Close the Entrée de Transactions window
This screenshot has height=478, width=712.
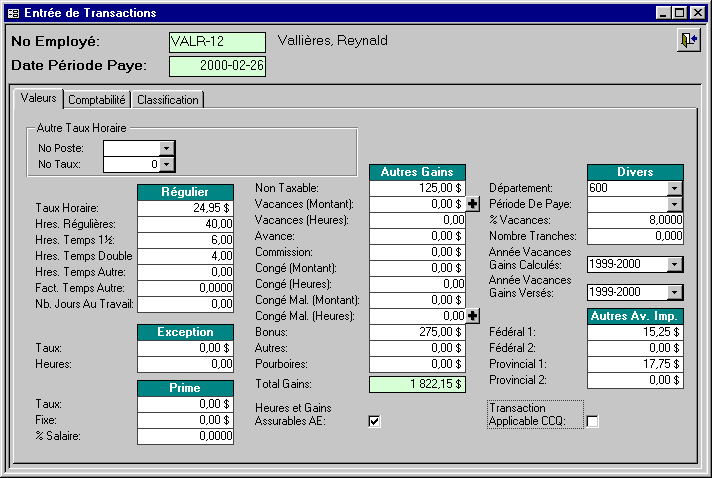697,13
